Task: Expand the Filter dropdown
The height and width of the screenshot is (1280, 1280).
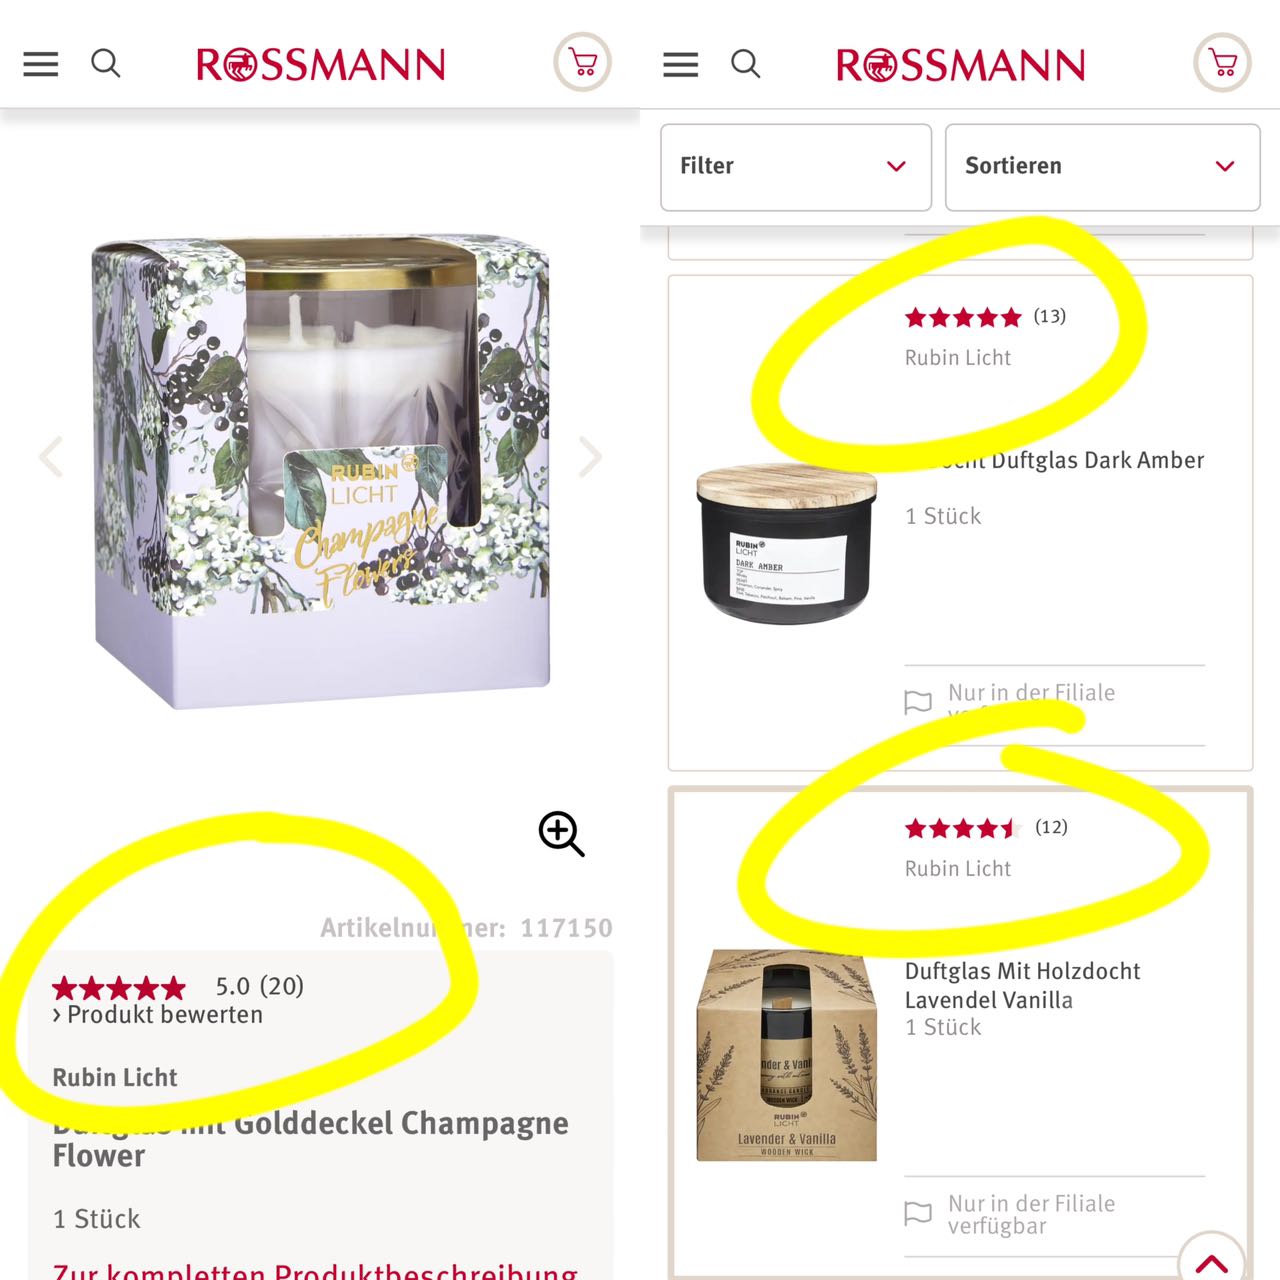Action: pos(796,167)
